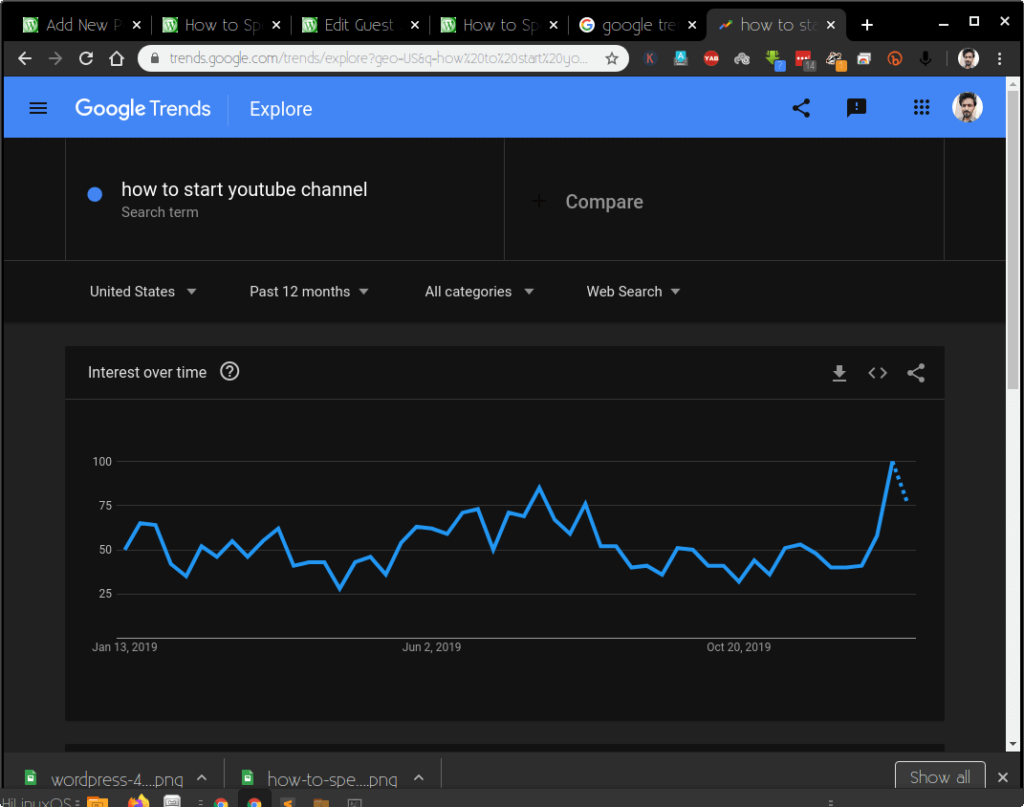1024x807 pixels.
Task: Click the green download extension icon
Action: point(774,59)
